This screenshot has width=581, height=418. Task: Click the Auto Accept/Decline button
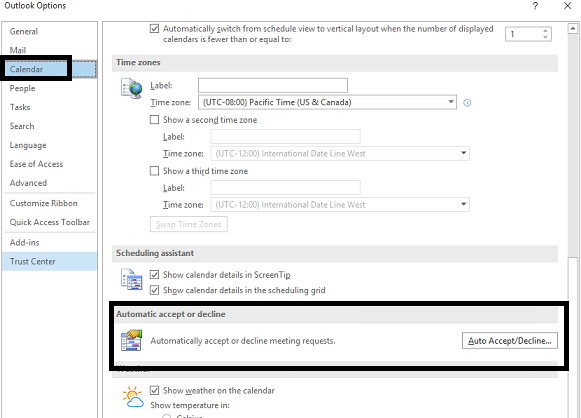(x=509, y=341)
